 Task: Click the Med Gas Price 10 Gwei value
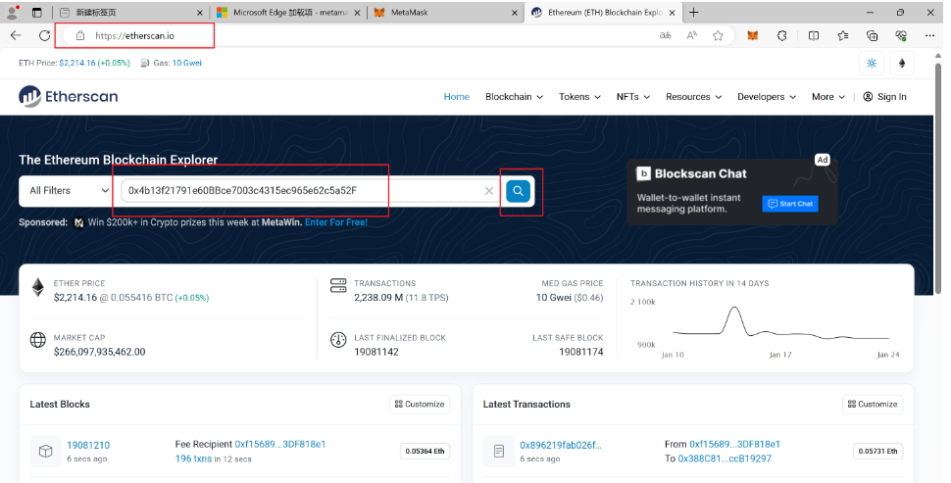554,297
